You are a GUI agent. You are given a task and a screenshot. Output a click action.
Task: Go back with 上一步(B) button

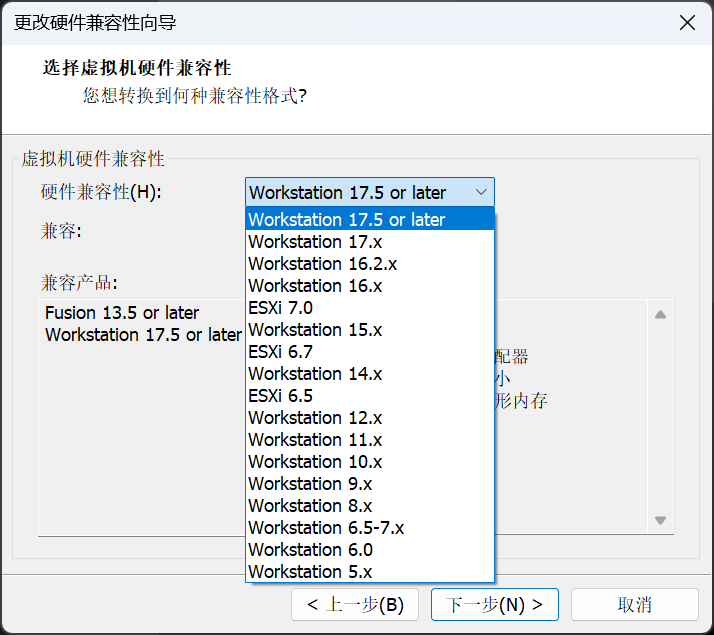pos(355,605)
